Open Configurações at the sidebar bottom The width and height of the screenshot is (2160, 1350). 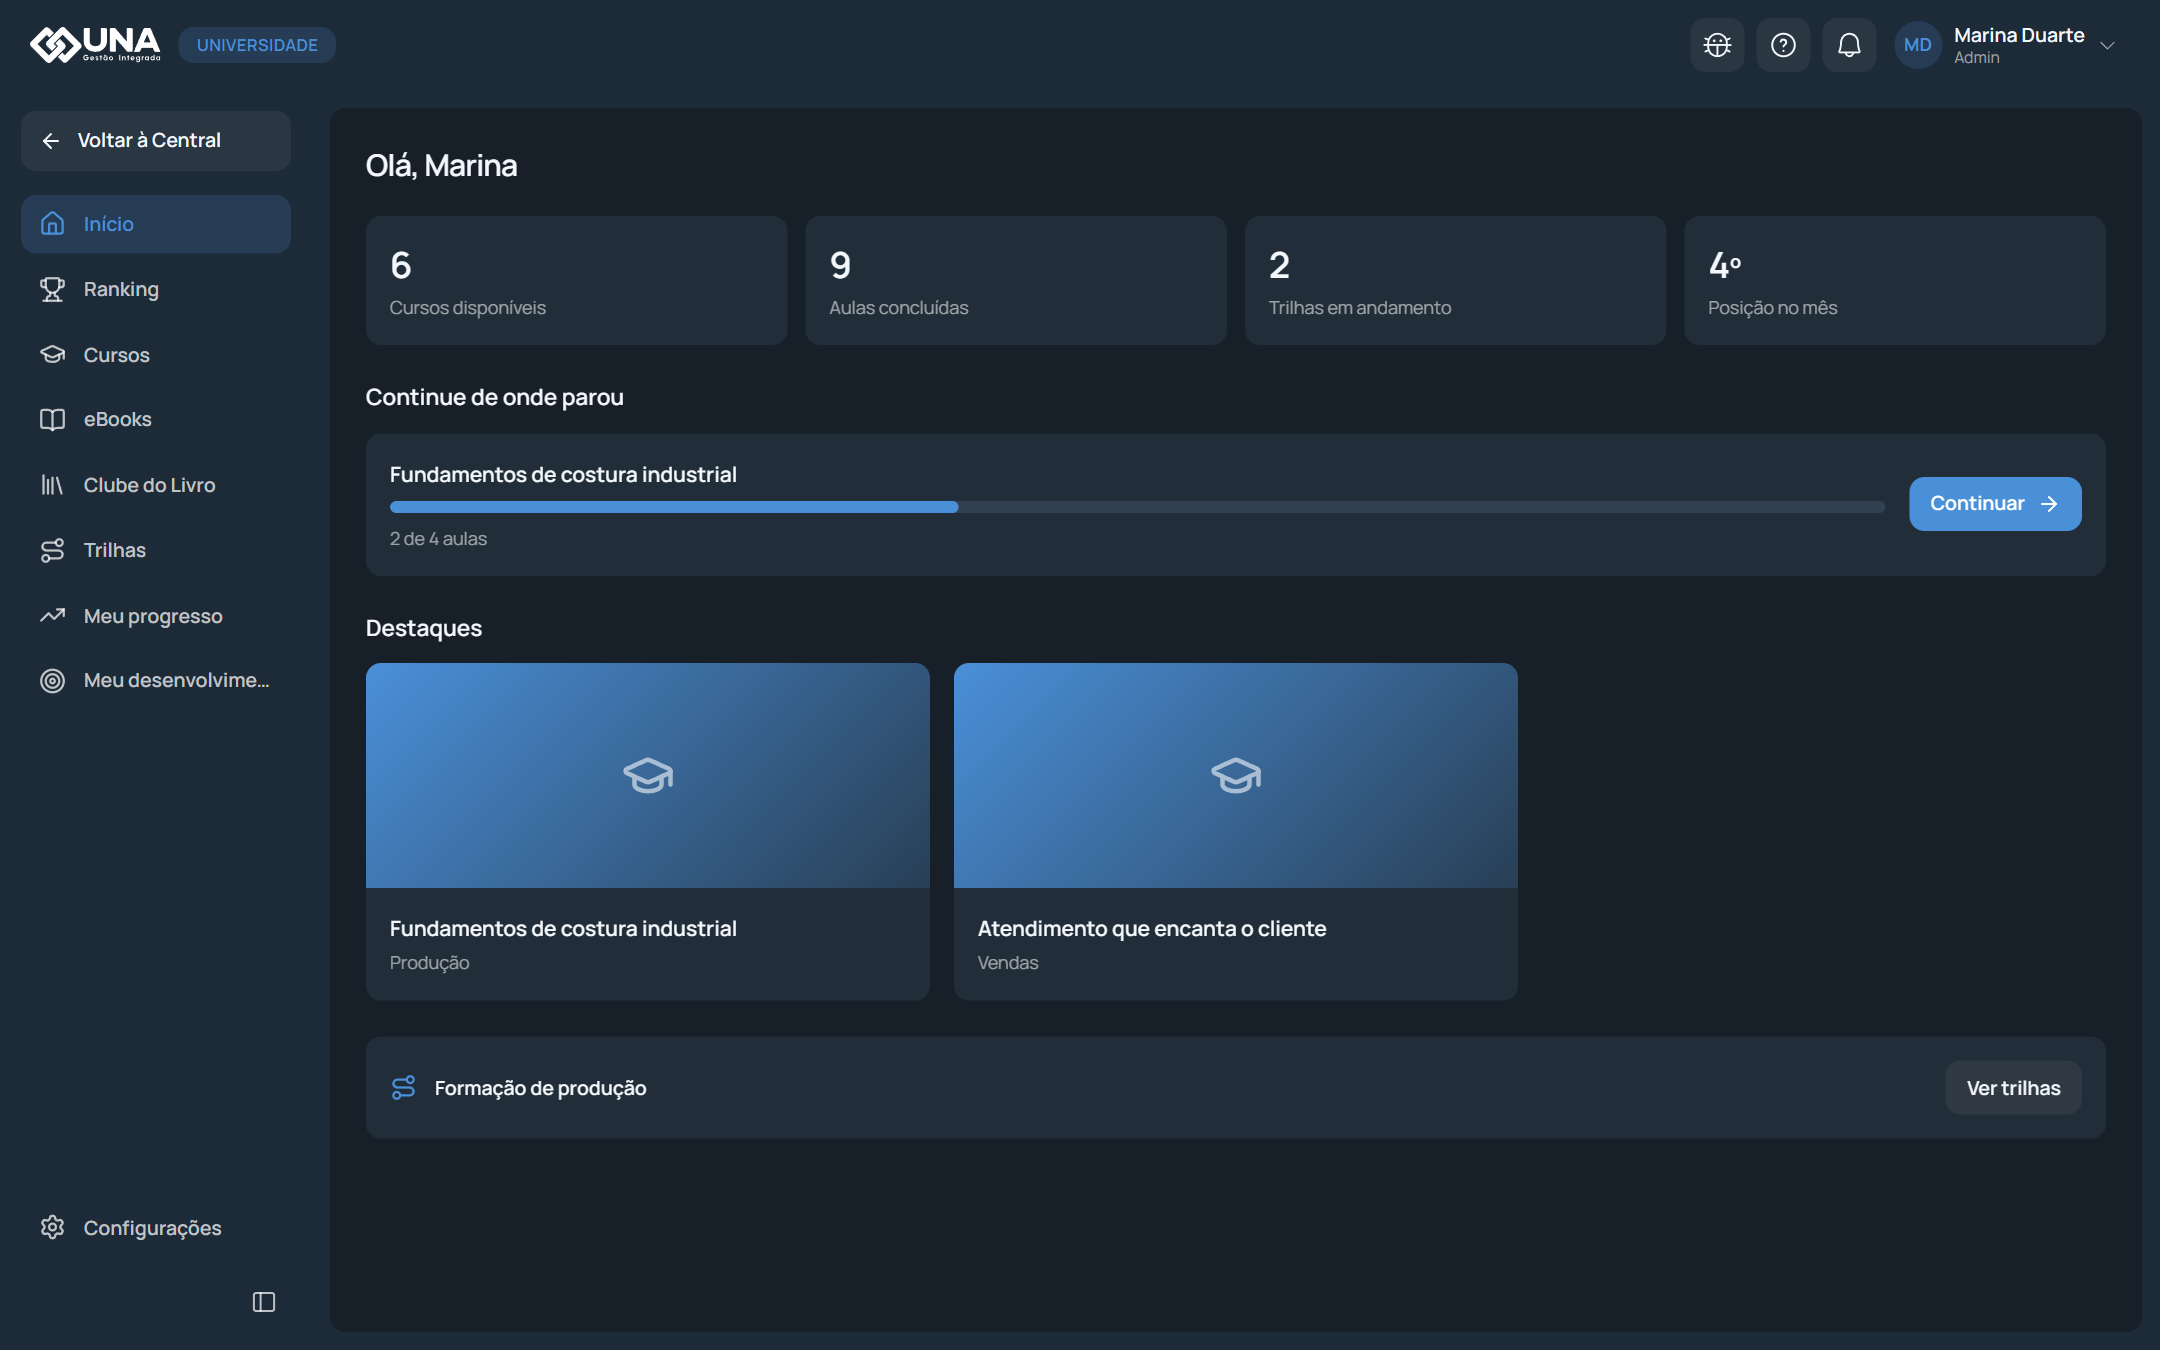point(156,1228)
